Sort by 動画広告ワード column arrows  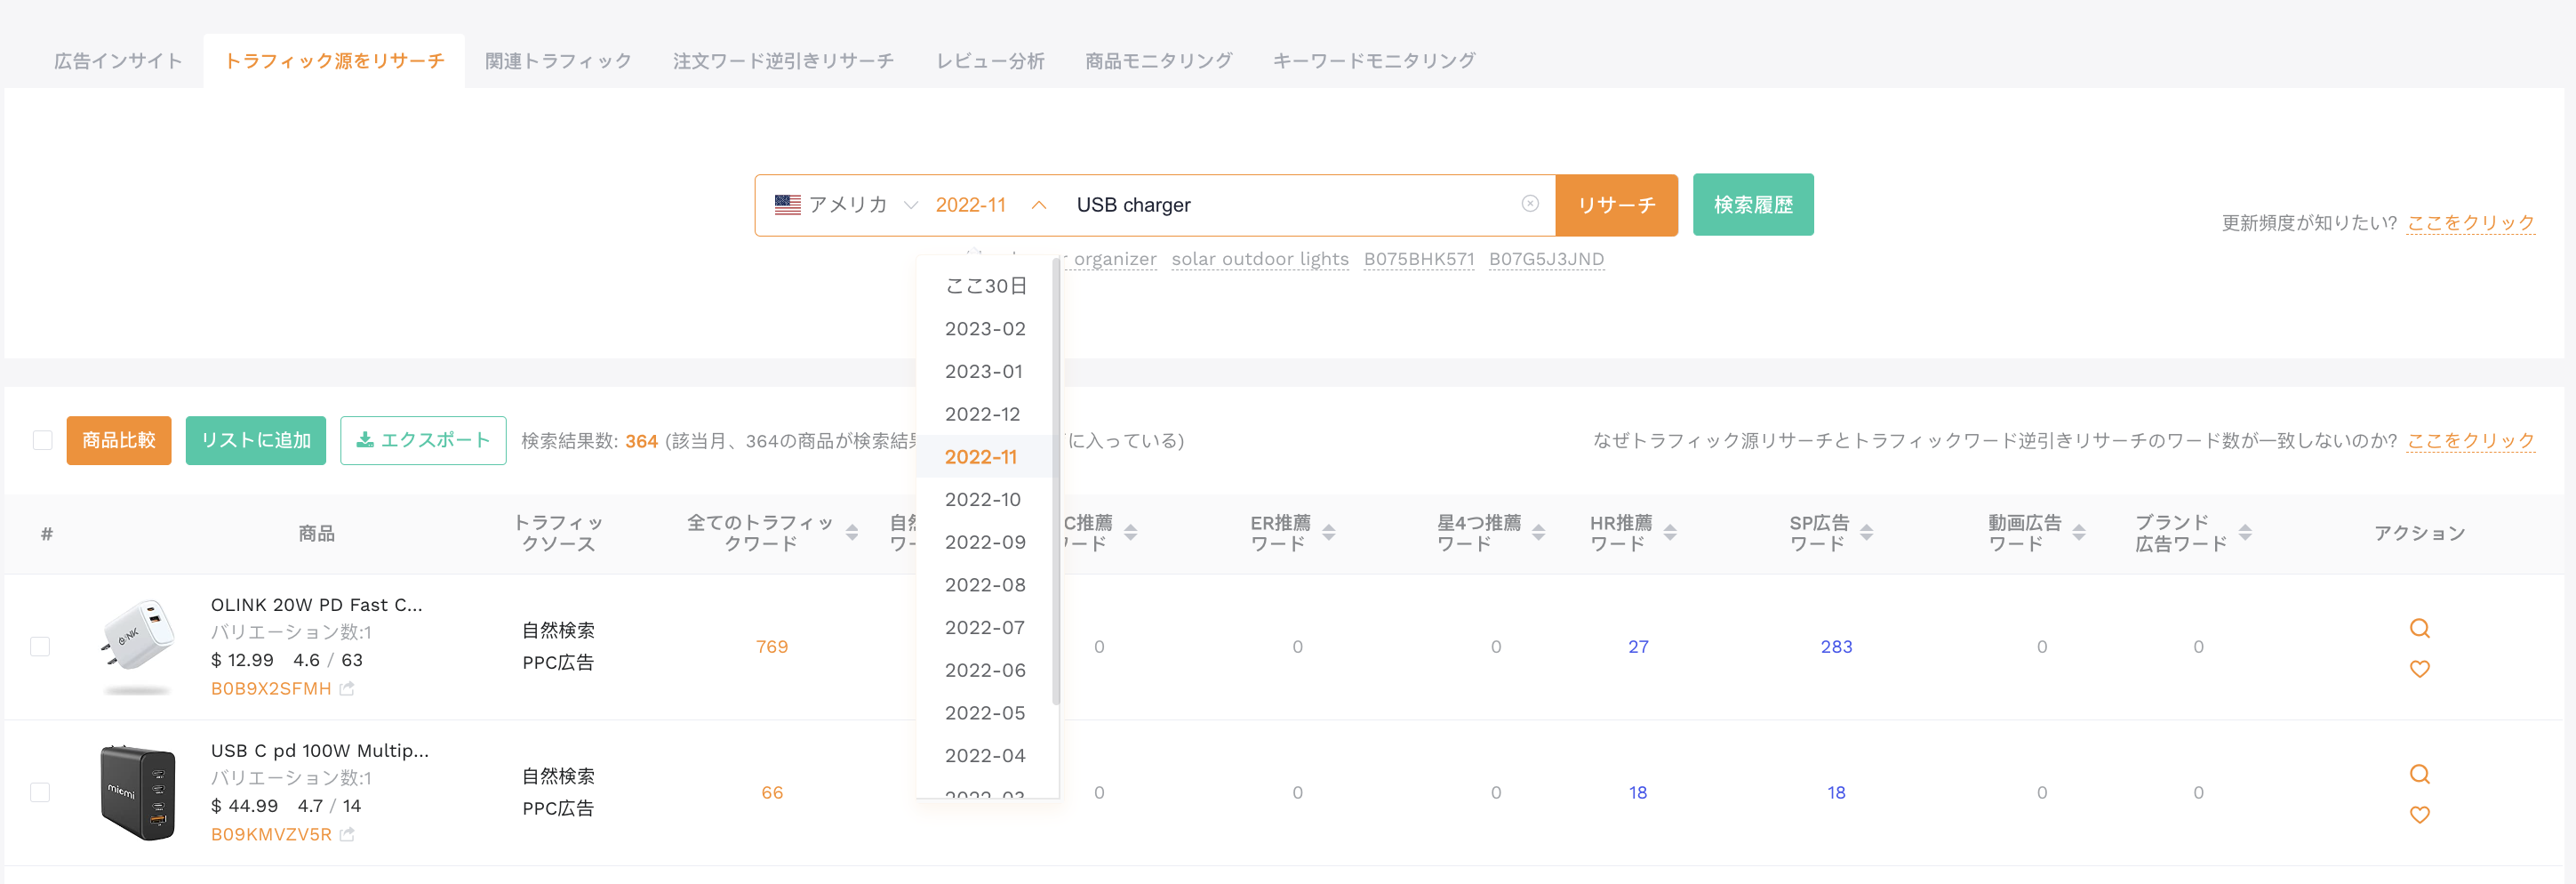coord(2079,533)
